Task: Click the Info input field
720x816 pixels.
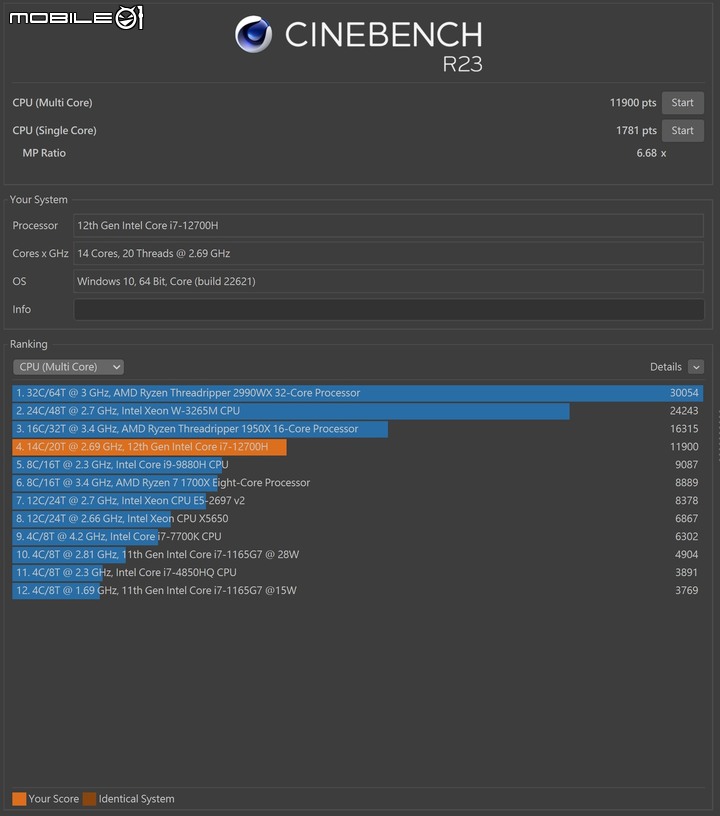Action: tap(389, 310)
